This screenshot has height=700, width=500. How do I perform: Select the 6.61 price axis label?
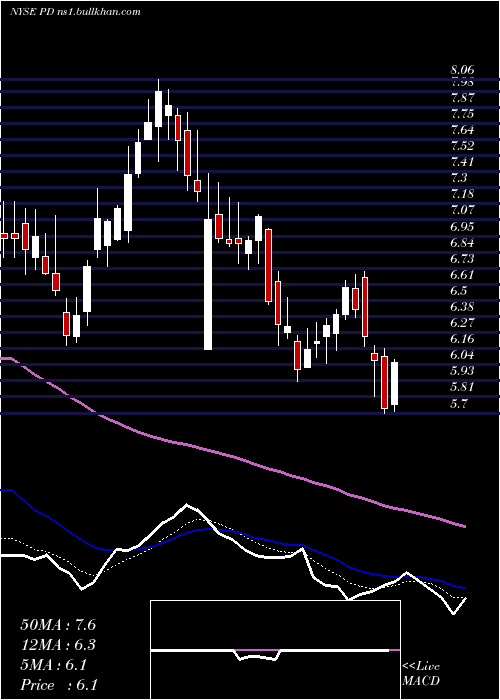click(462, 275)
